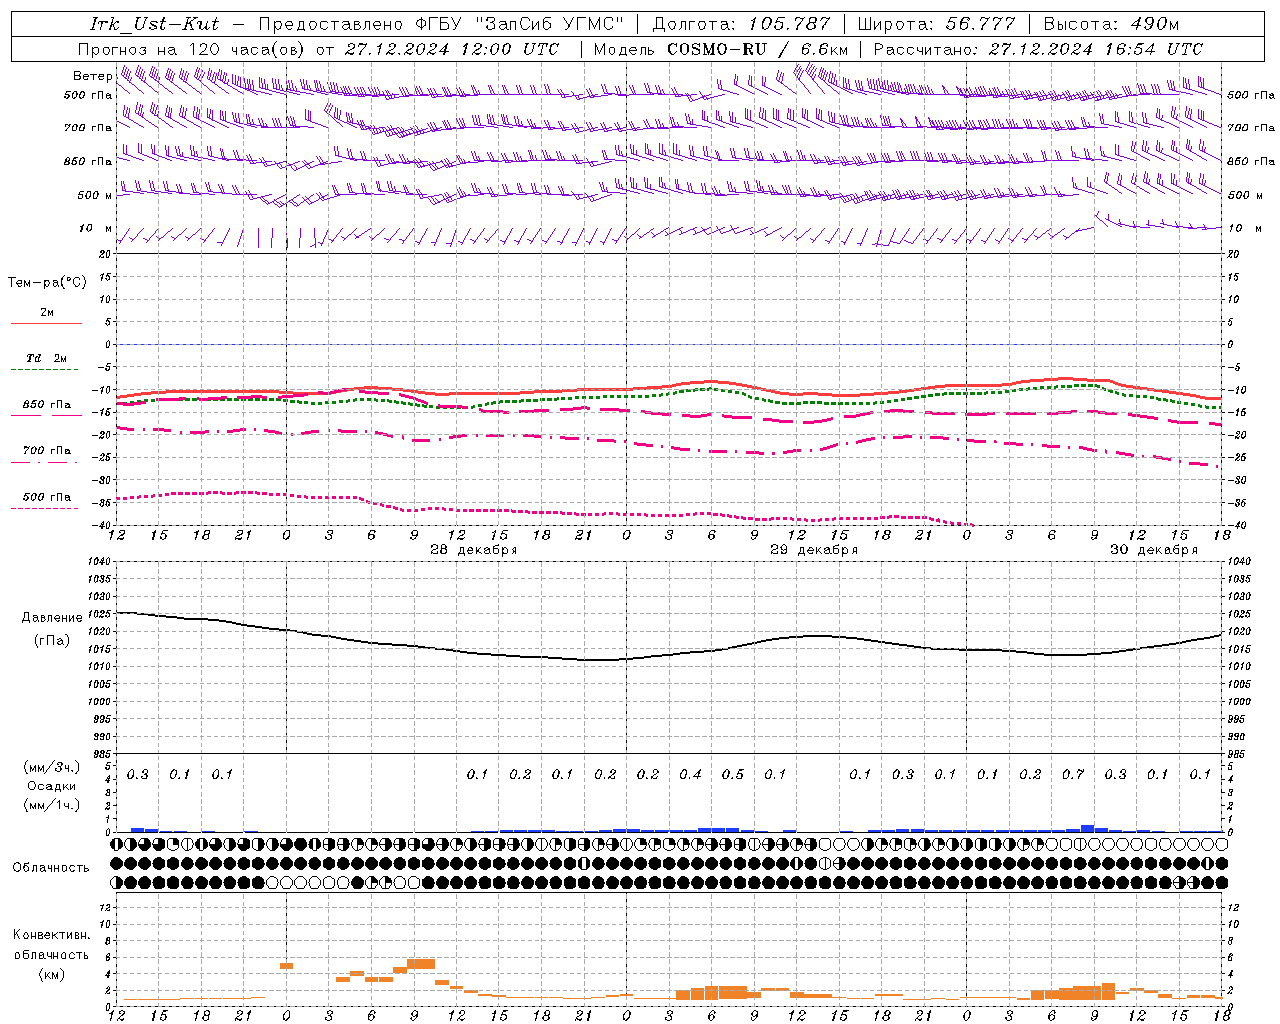Click the 0.5 precipitation value
This screenshot has height=1024, width=1280.
(733, 774)
